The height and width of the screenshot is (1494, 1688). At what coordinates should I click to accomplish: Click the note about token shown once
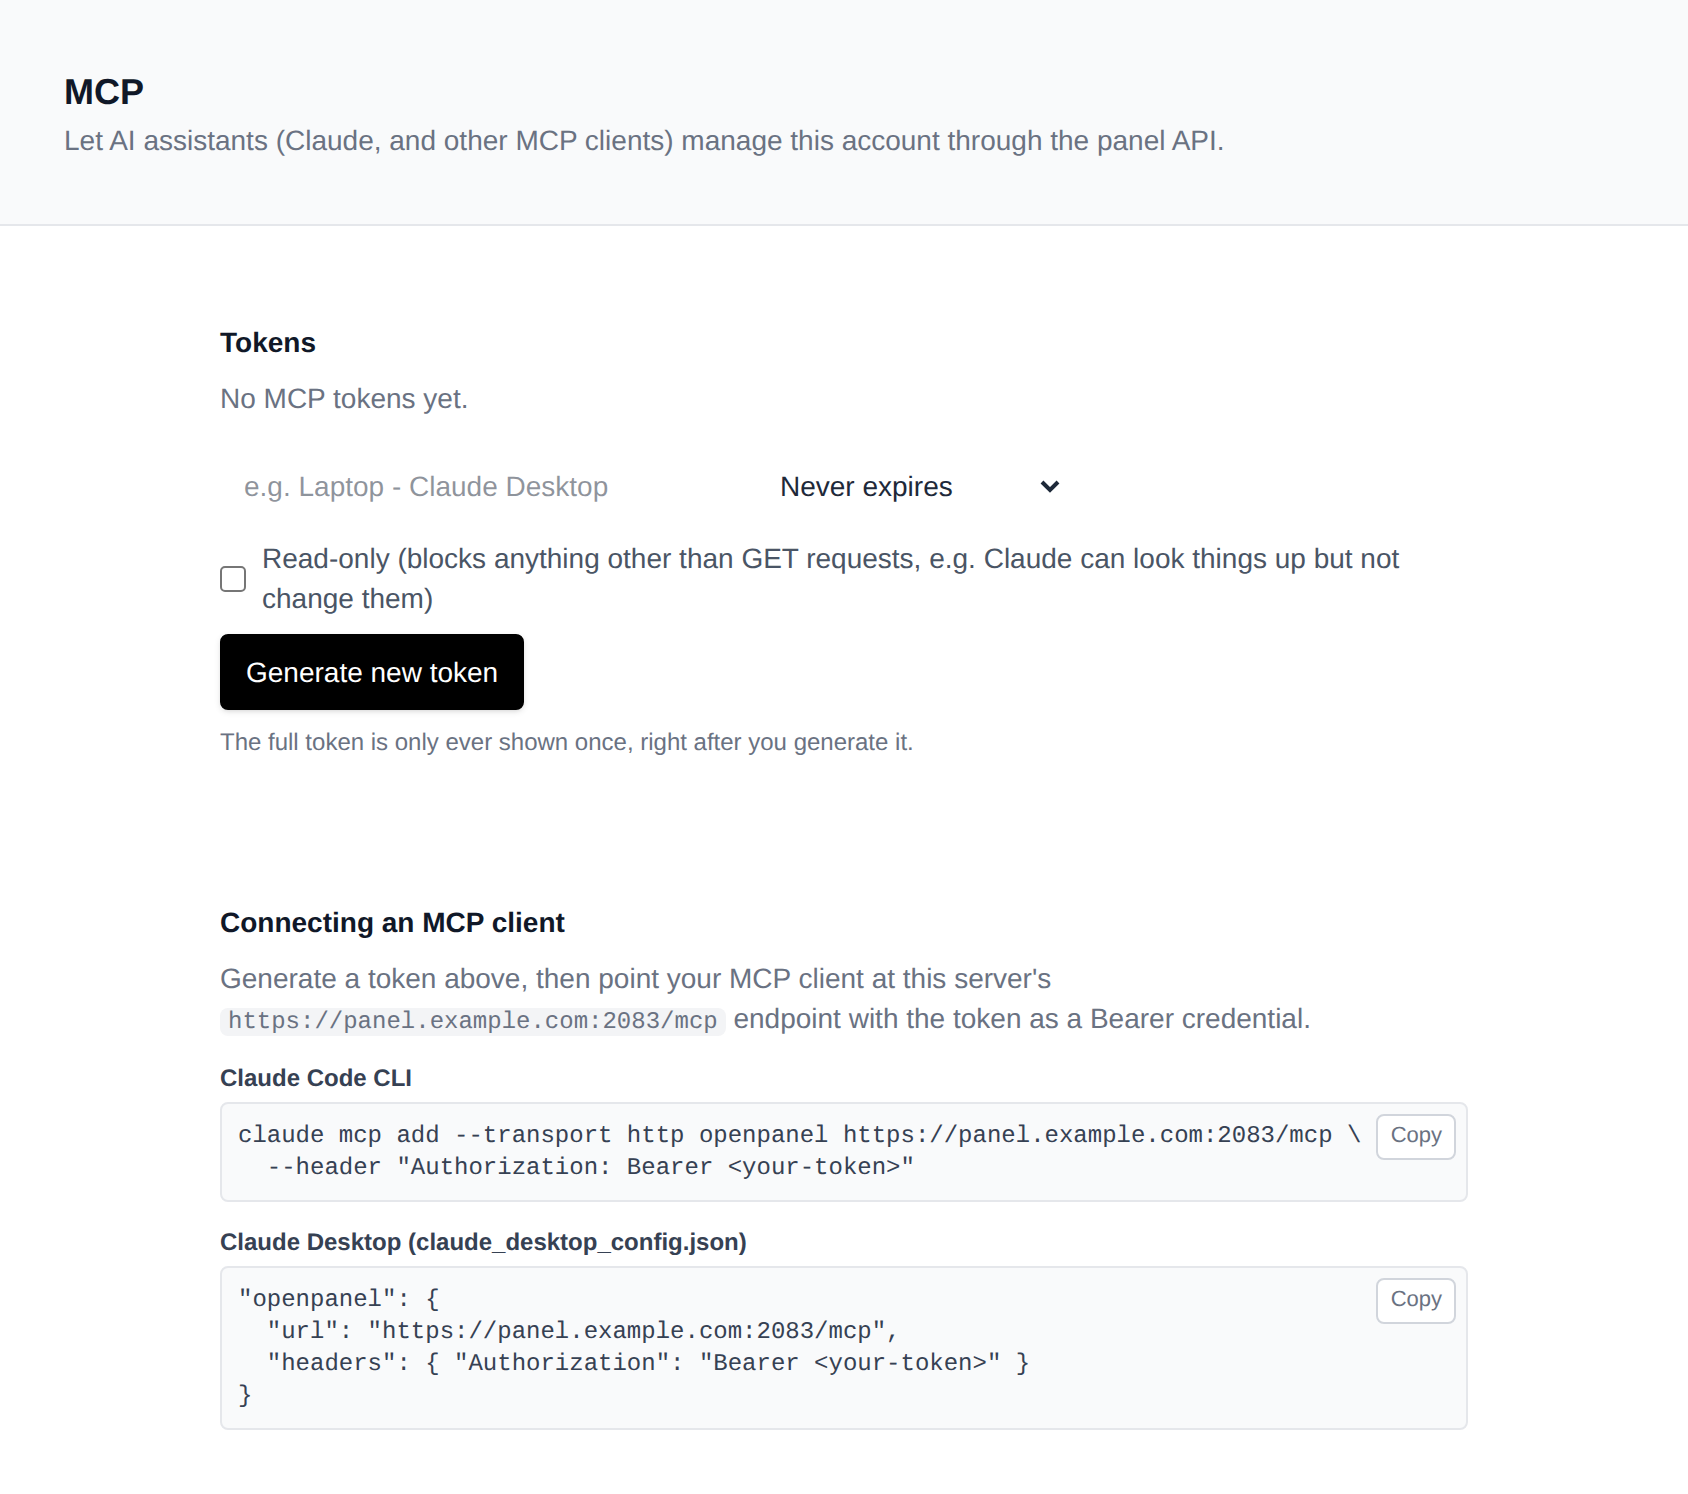point(566,742)
